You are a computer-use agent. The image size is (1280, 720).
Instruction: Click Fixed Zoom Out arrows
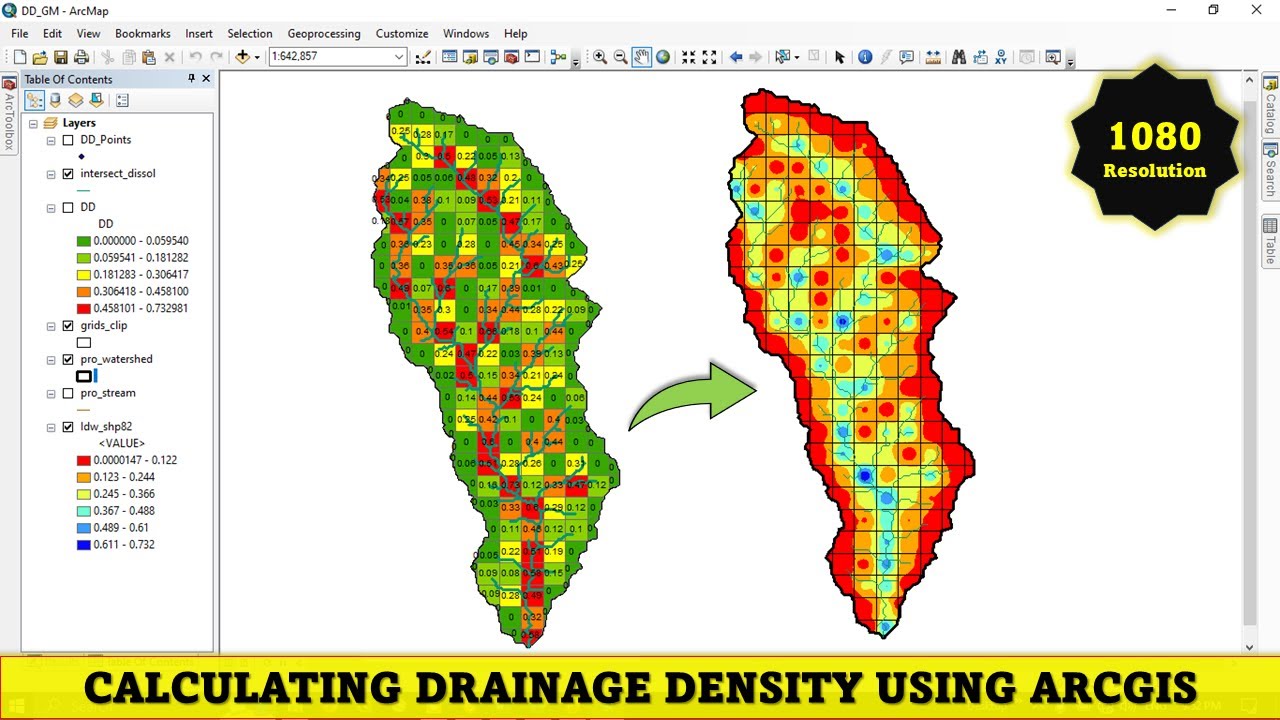coord(710,57)
